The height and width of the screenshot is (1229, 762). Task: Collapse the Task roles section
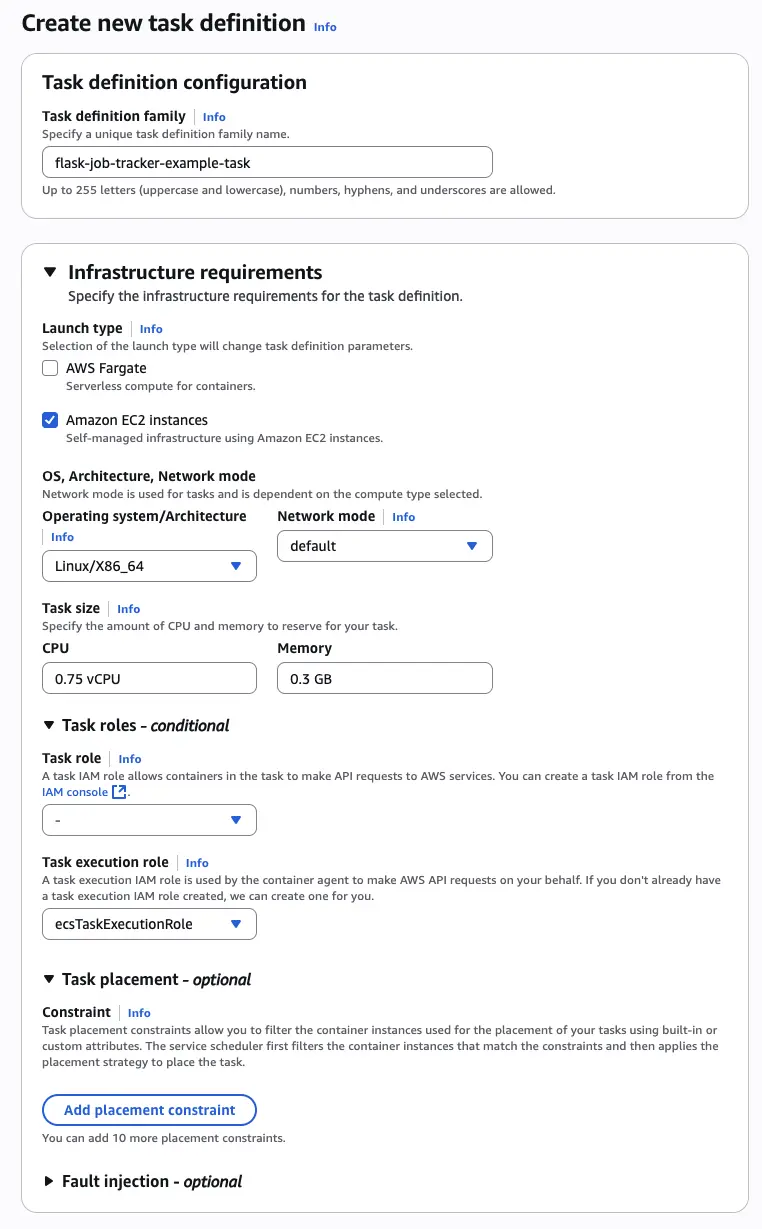pos(49,725)
